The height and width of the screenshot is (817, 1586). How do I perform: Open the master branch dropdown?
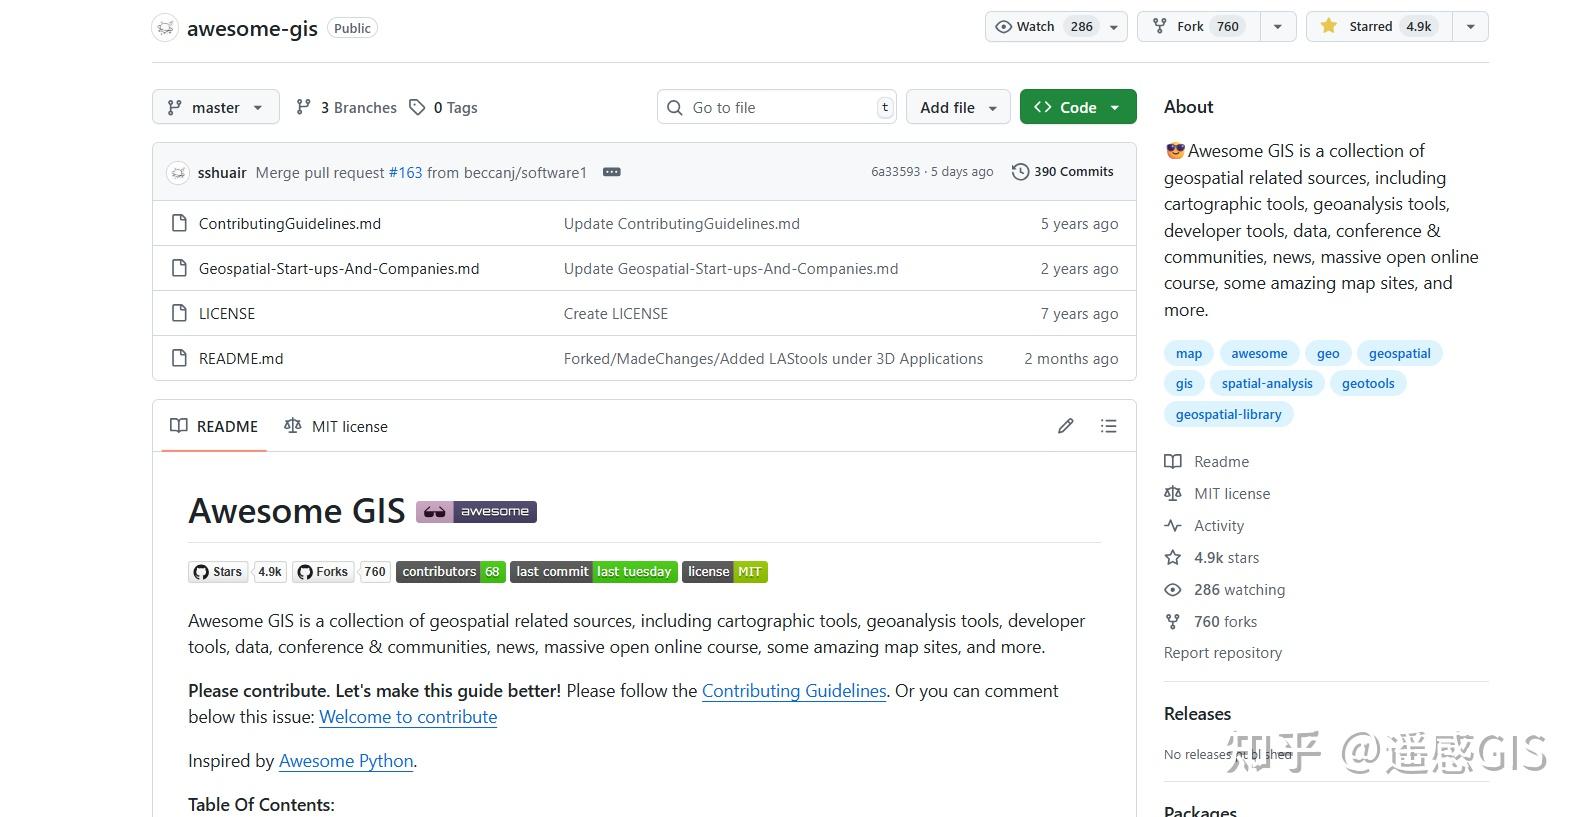click(215, 108)
